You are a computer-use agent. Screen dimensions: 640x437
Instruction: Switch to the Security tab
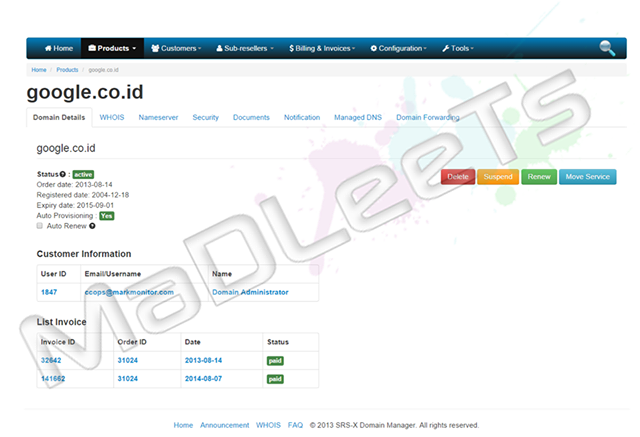206,118
